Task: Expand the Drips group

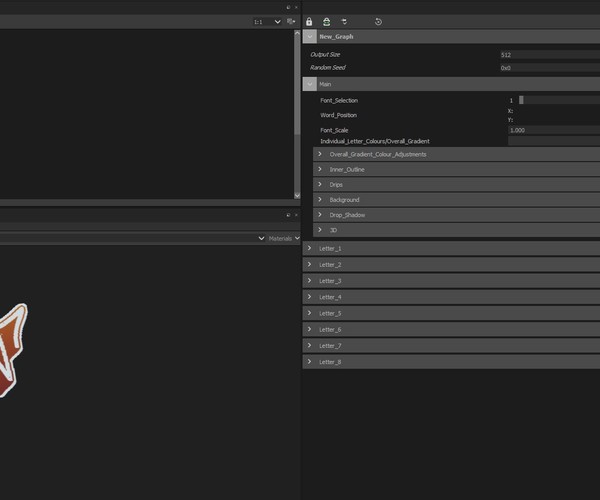Action: [x=320, y=184]
